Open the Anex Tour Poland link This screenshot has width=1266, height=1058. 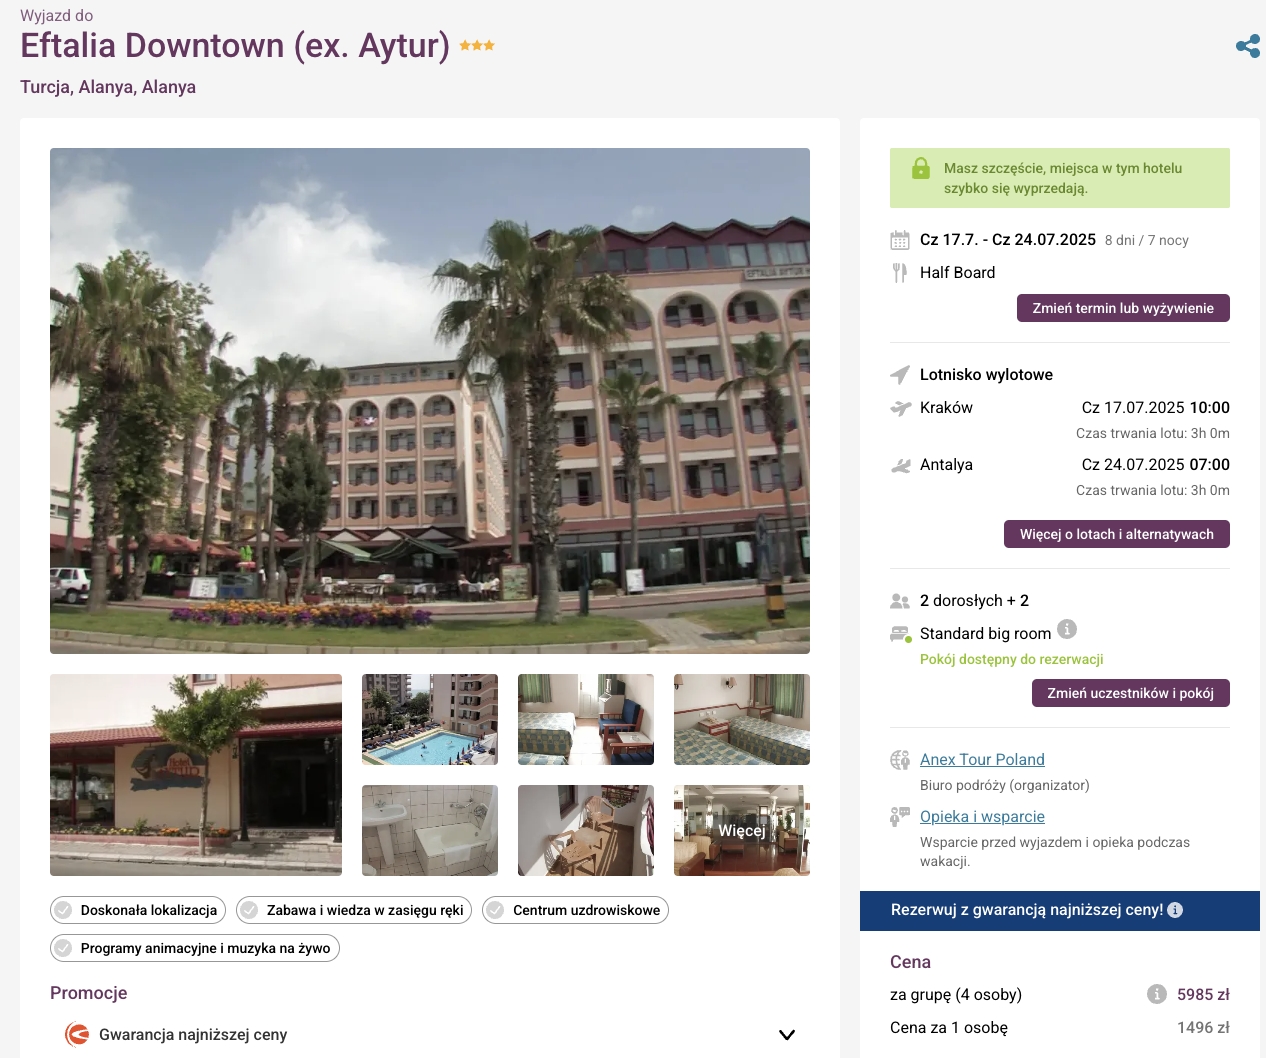[x=982, y=760]
